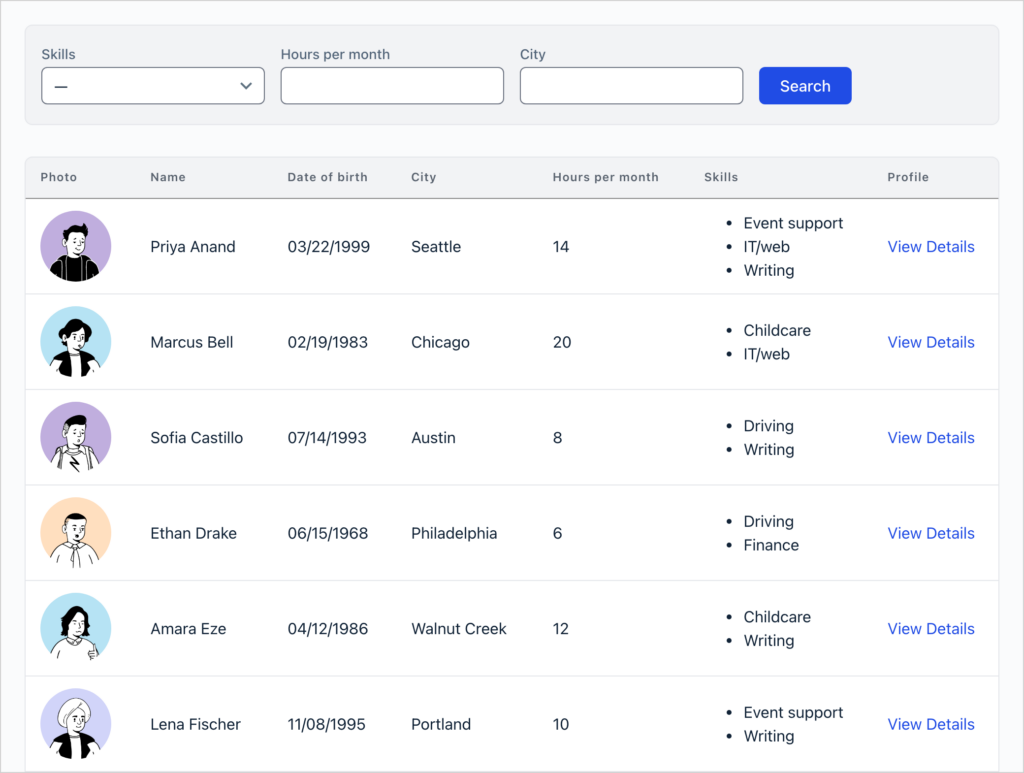Click the City column header
Screen dimensions: 1024x773
click(423, 177)
